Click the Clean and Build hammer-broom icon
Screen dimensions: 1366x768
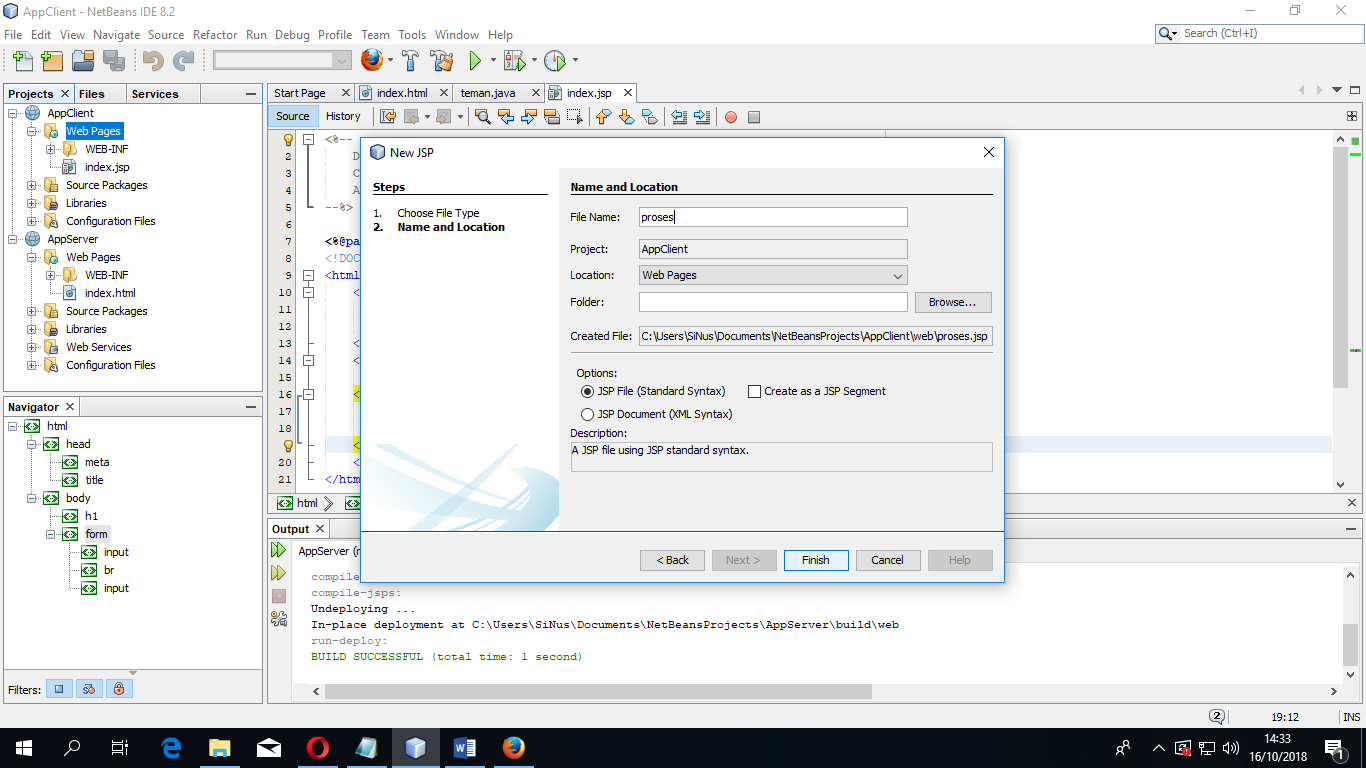[x=442, y=61]
